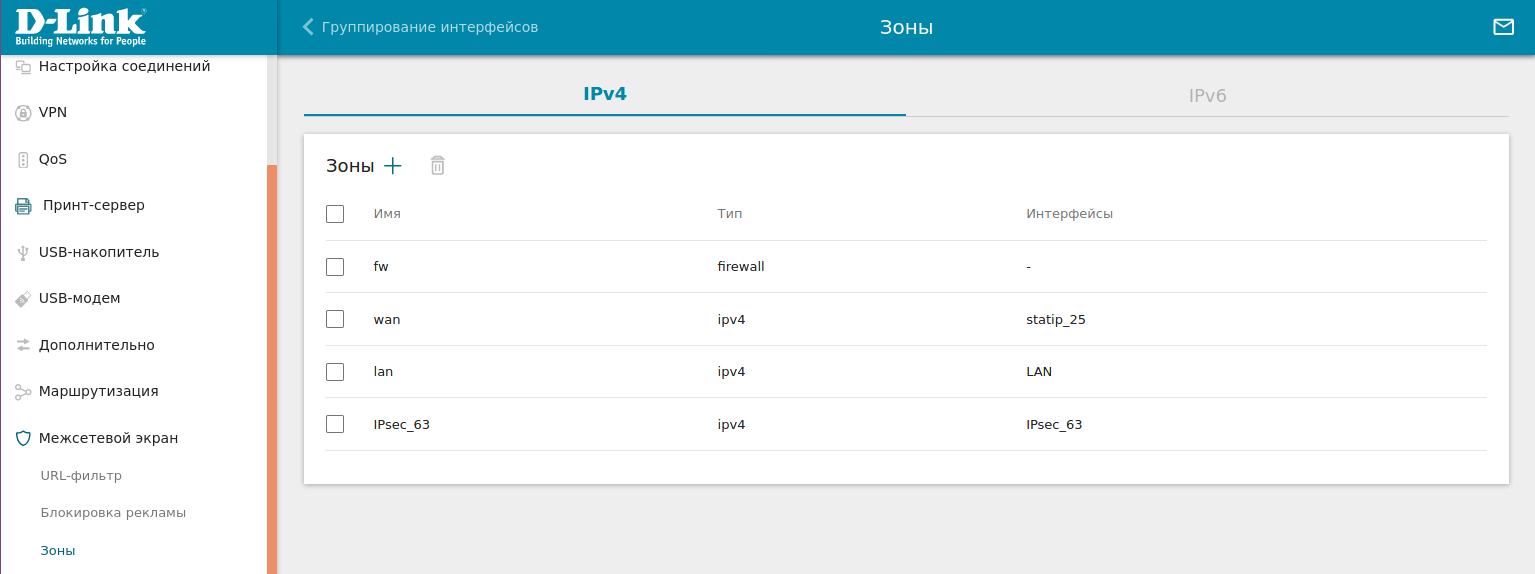Click the shield icon for Межсетевой экран

[x=23, y=438]
